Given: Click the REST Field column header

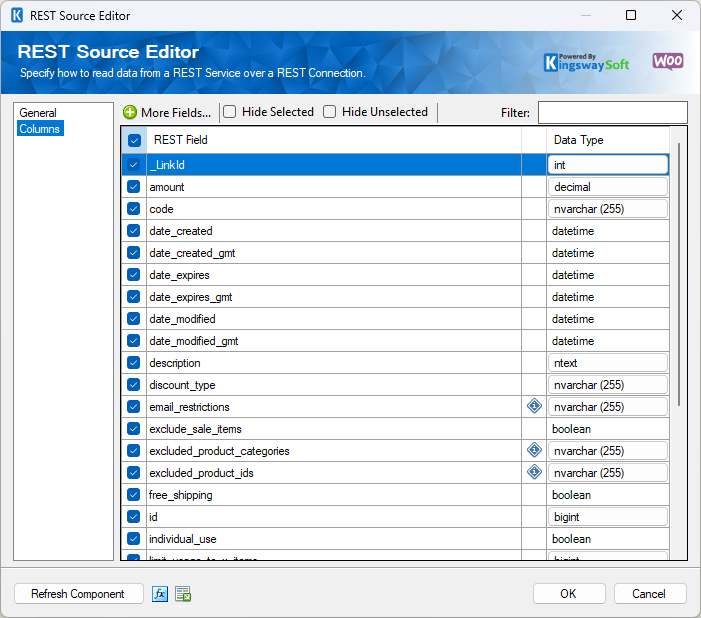Looking at the screenshot, I should click(x=334, y=140).
